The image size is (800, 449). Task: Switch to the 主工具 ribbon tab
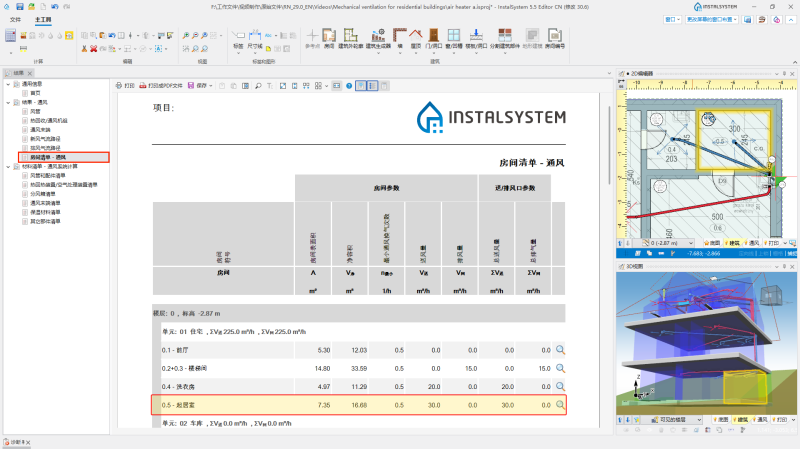[x=43, y=19]
